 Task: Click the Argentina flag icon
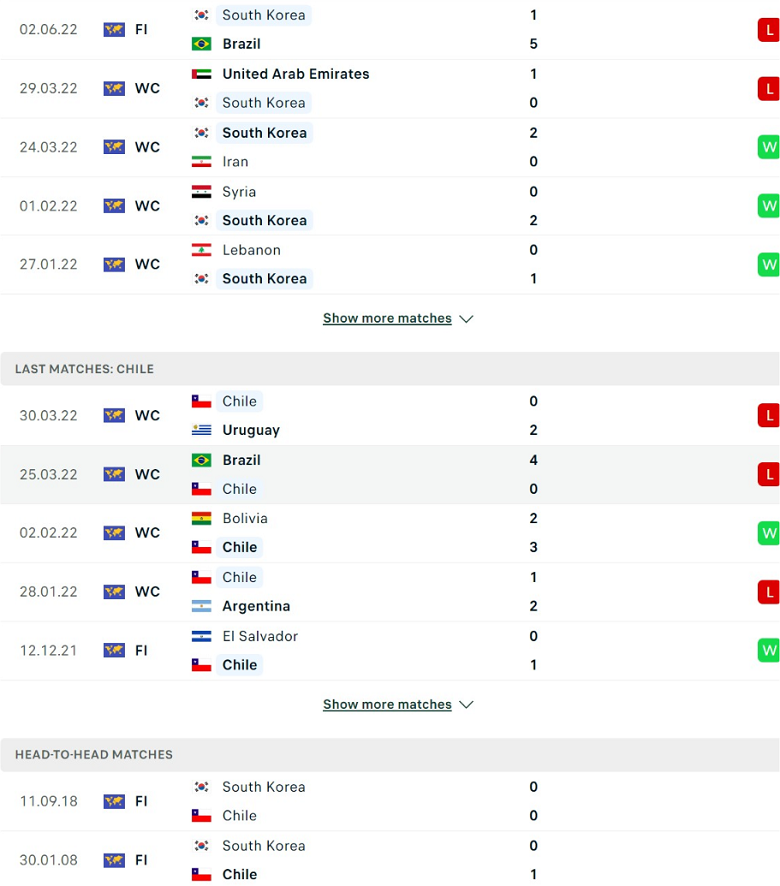click(201, 606)
